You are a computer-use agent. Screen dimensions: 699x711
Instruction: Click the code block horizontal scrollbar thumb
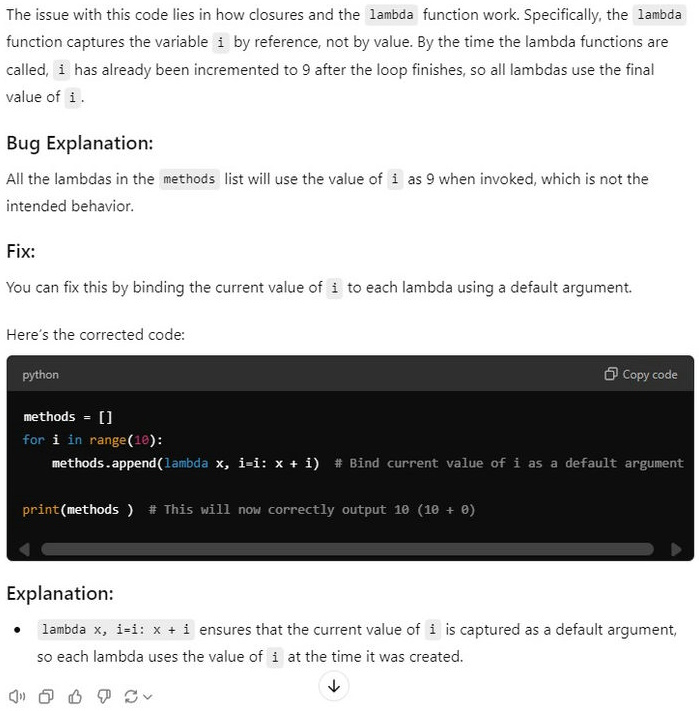click(347, 549)
